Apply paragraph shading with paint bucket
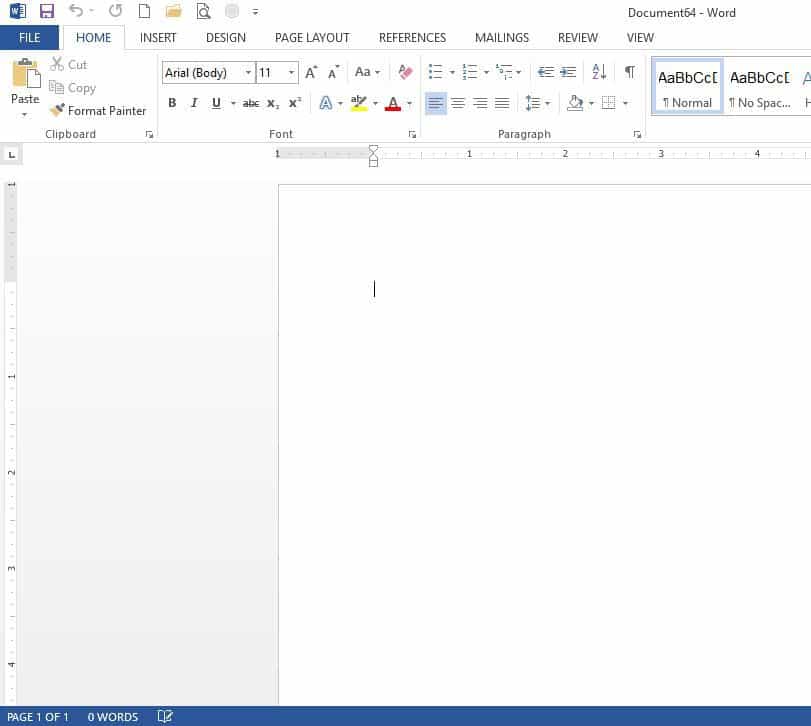 click(x=575, y=103)
